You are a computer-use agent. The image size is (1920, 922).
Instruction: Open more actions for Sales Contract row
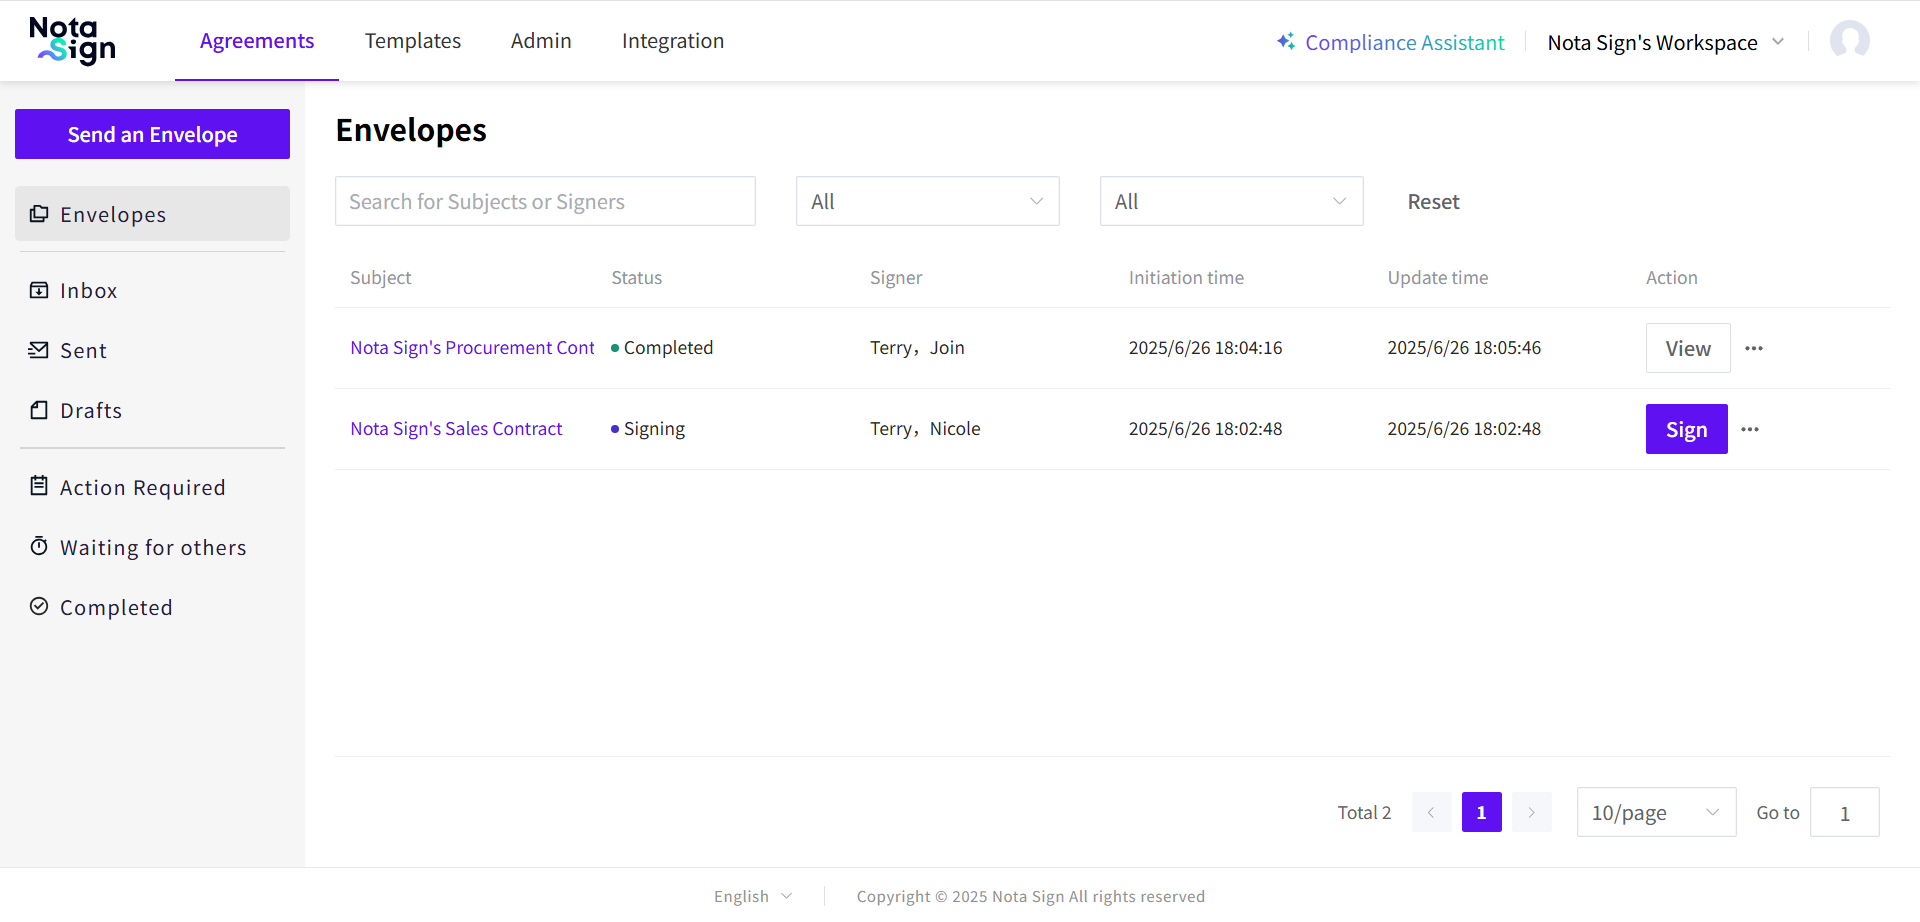[x=1750, y=429]
